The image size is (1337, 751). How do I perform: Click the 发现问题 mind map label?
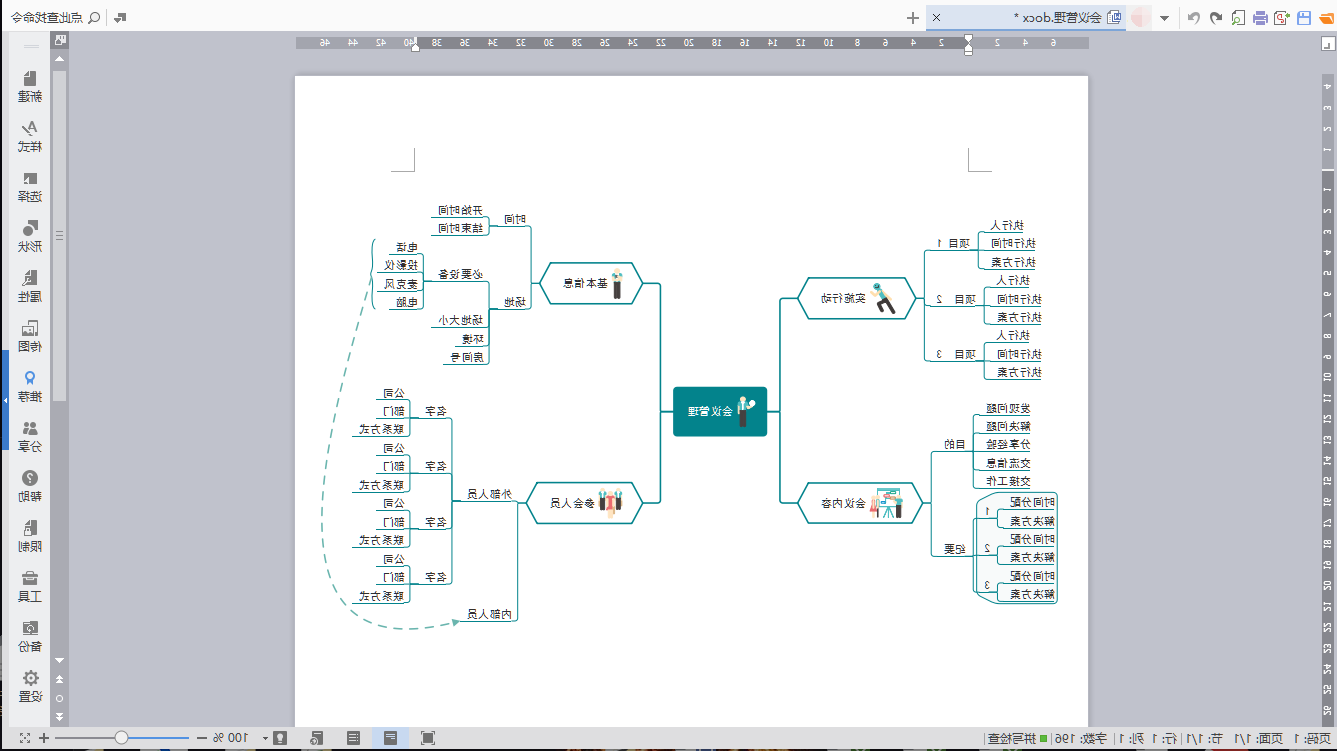pyautogui.click(x=1010, y=408)
